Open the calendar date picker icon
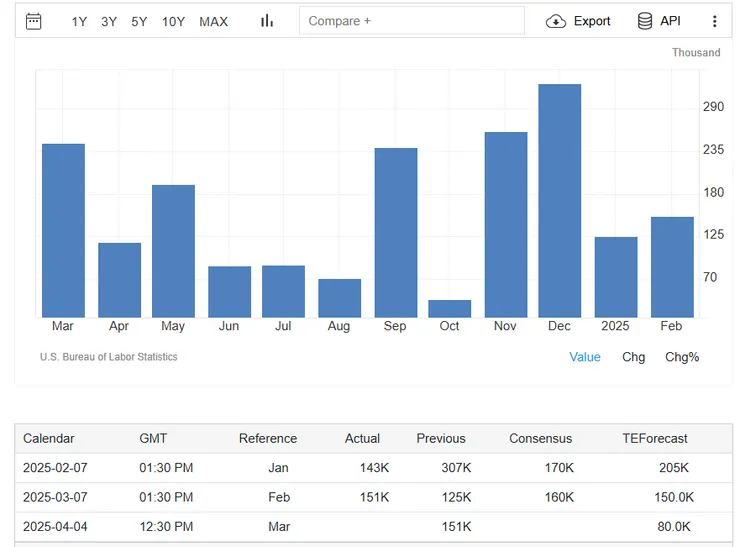The height and width of the screenshot is (547, 740). click(x=33, y=21)
